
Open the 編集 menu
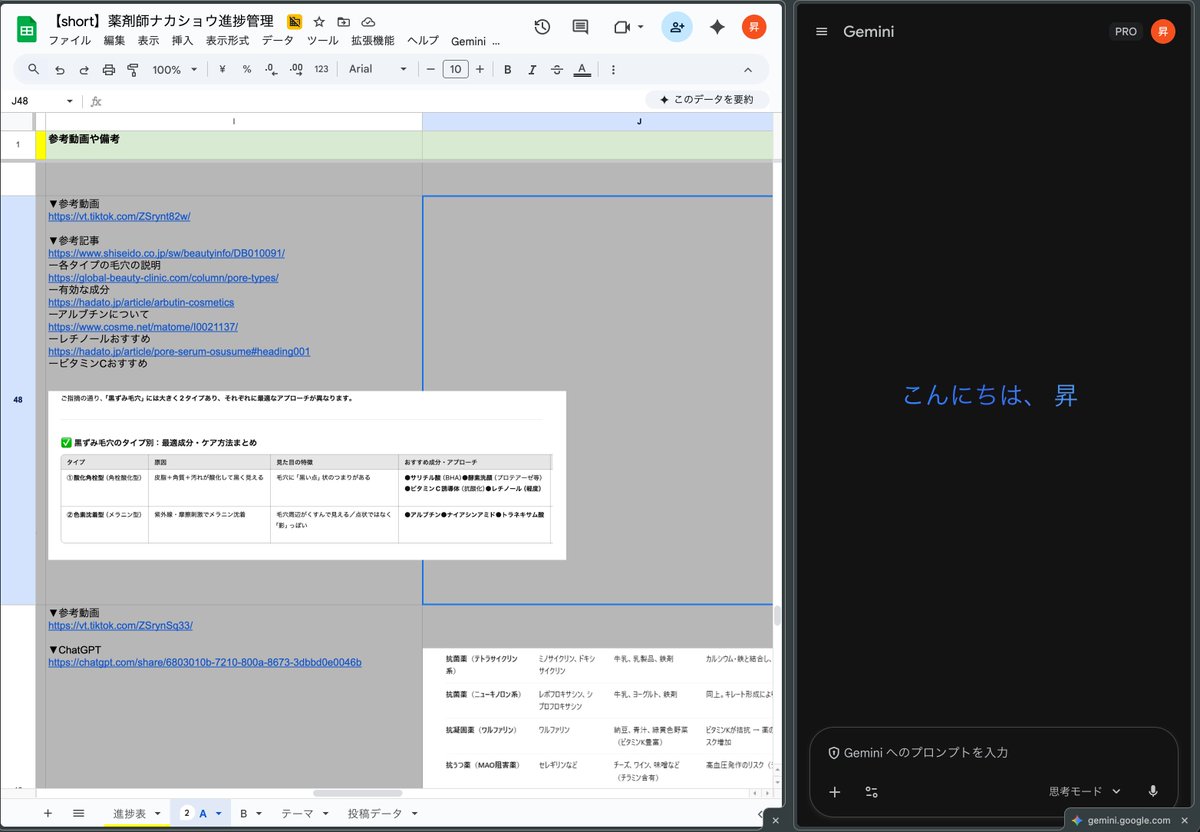click(x=114, y=41)
